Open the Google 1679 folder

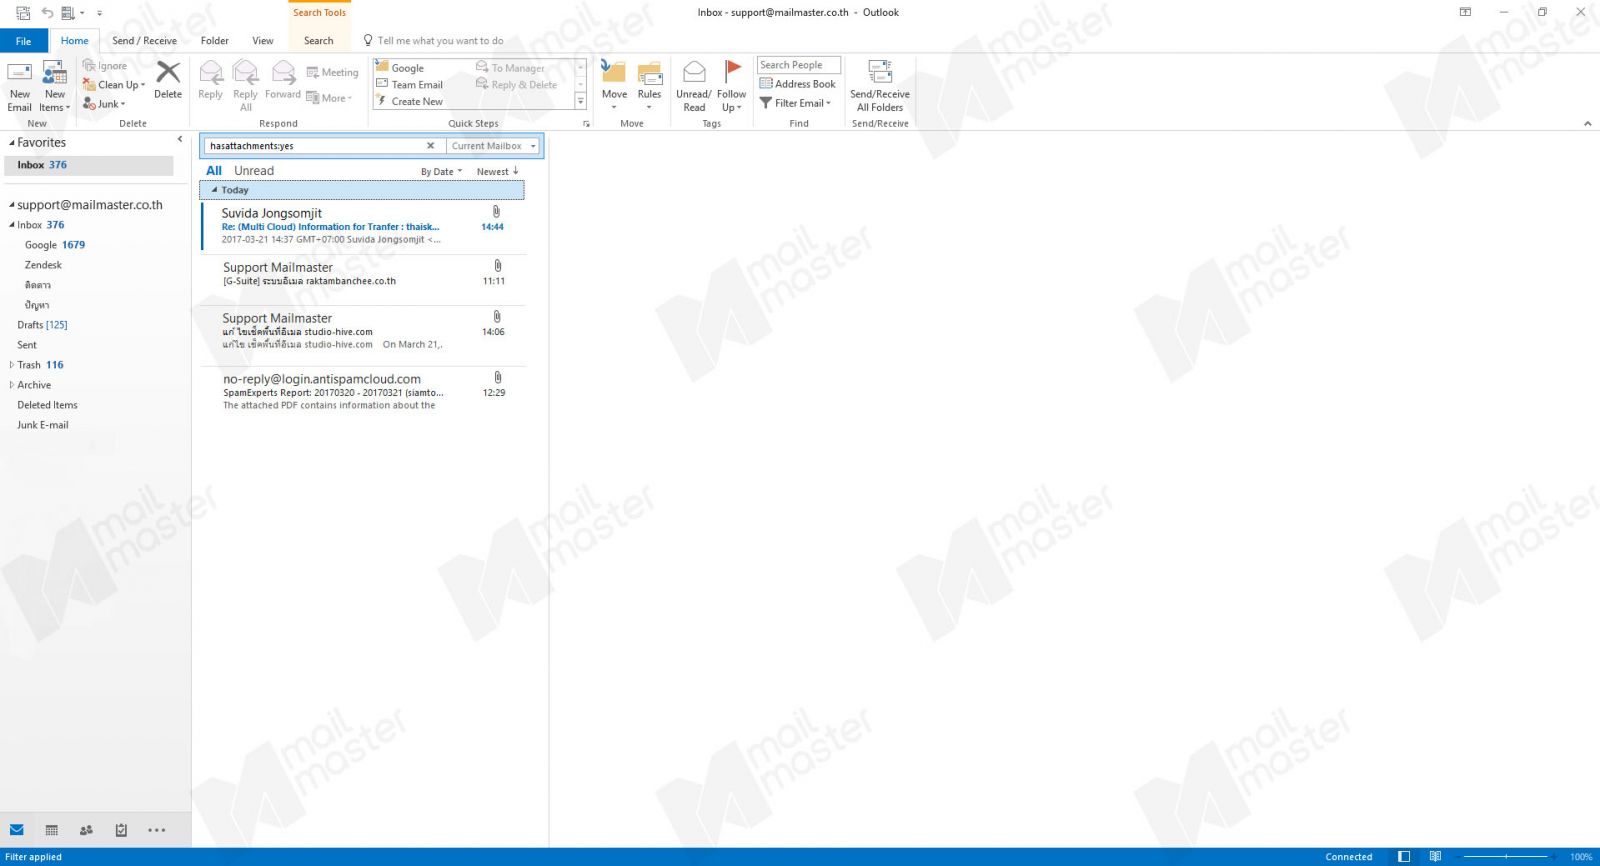coord(55,245)
